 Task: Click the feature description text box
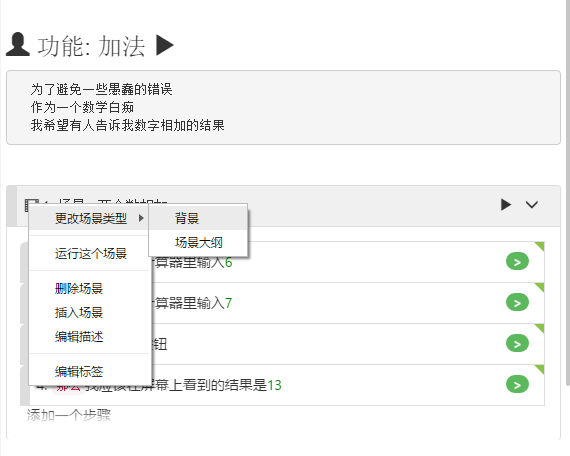tap(283, 107)
